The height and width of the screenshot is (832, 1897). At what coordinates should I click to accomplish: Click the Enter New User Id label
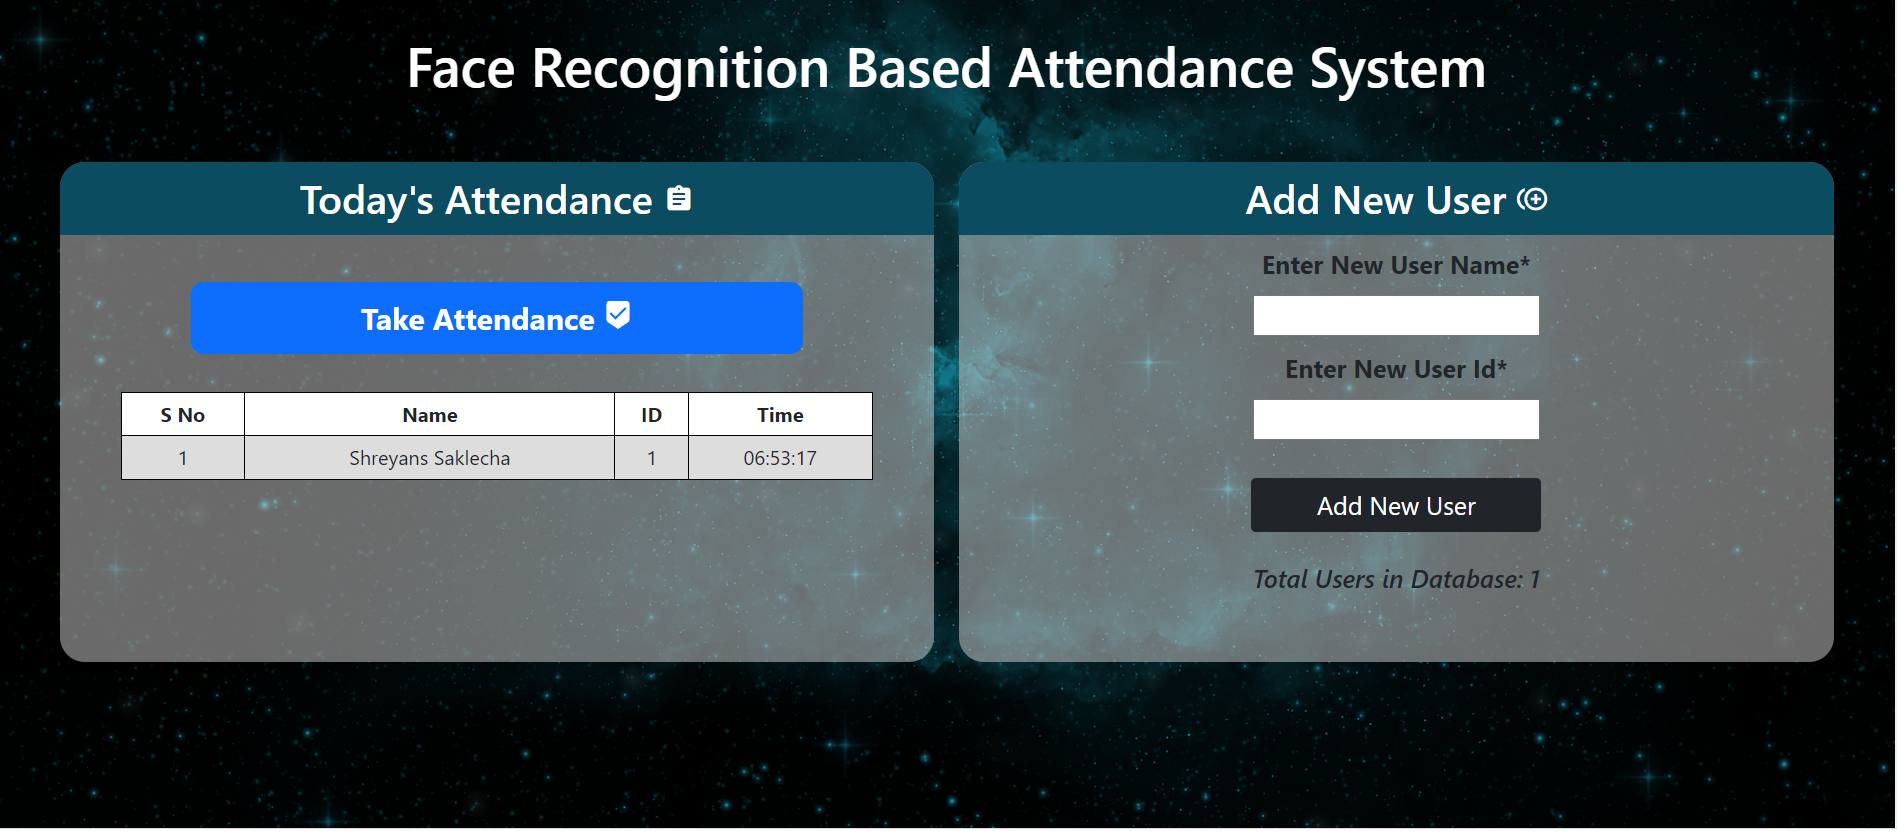point(1395,369)
